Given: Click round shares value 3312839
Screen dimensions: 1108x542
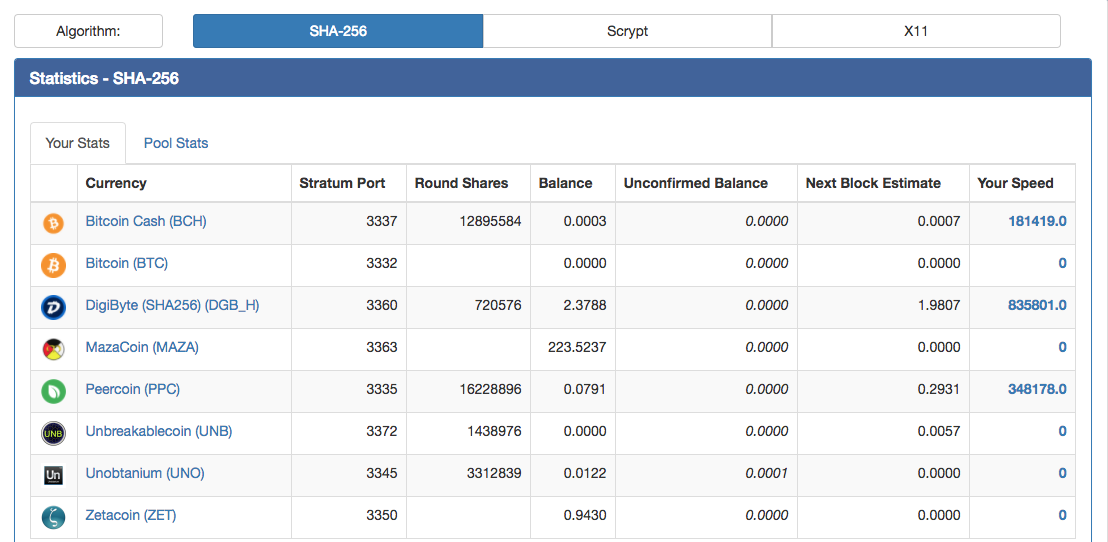Looking at the screenshot, I should coord(494,473).
